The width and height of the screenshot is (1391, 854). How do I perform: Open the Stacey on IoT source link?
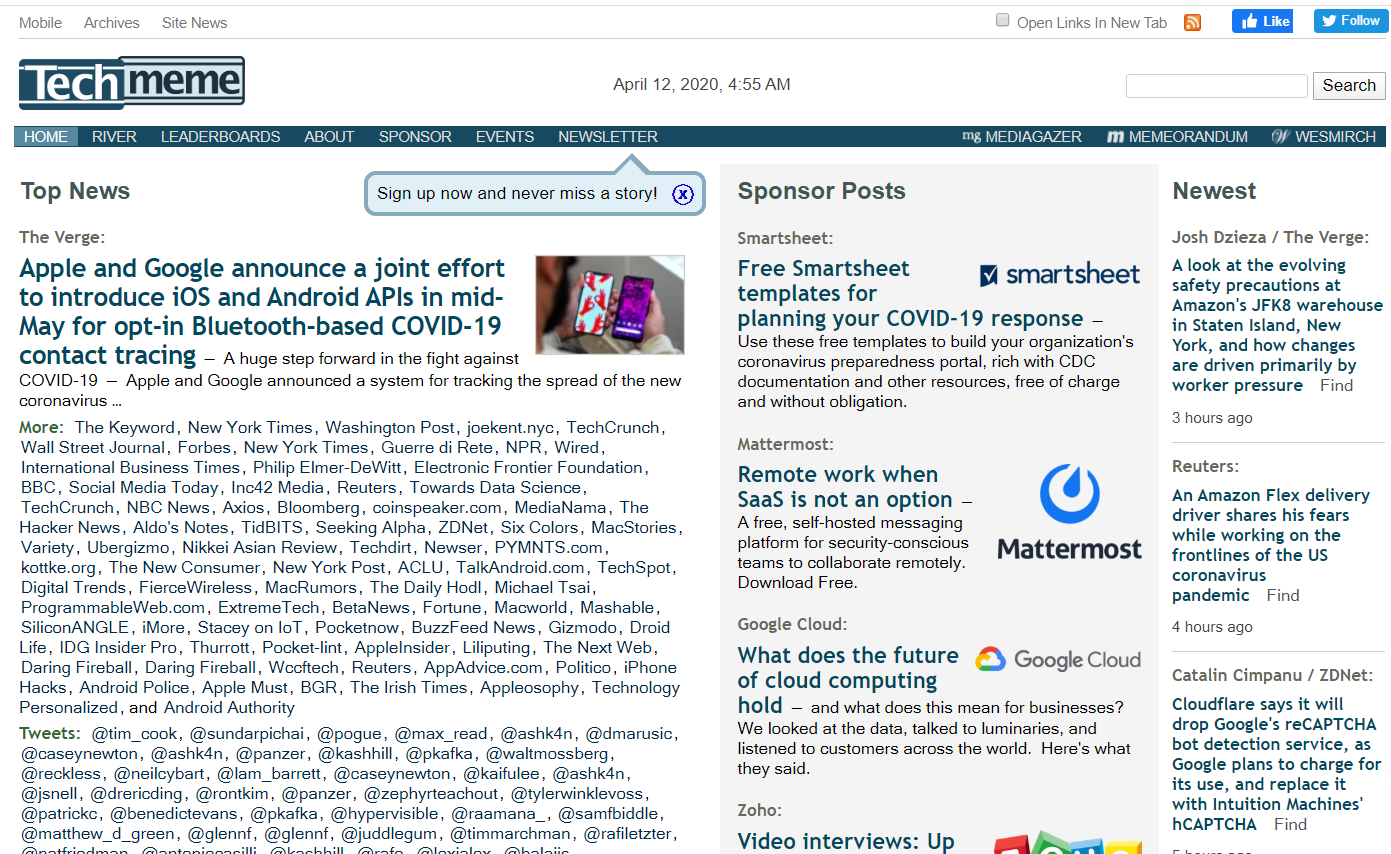[250, 627]
